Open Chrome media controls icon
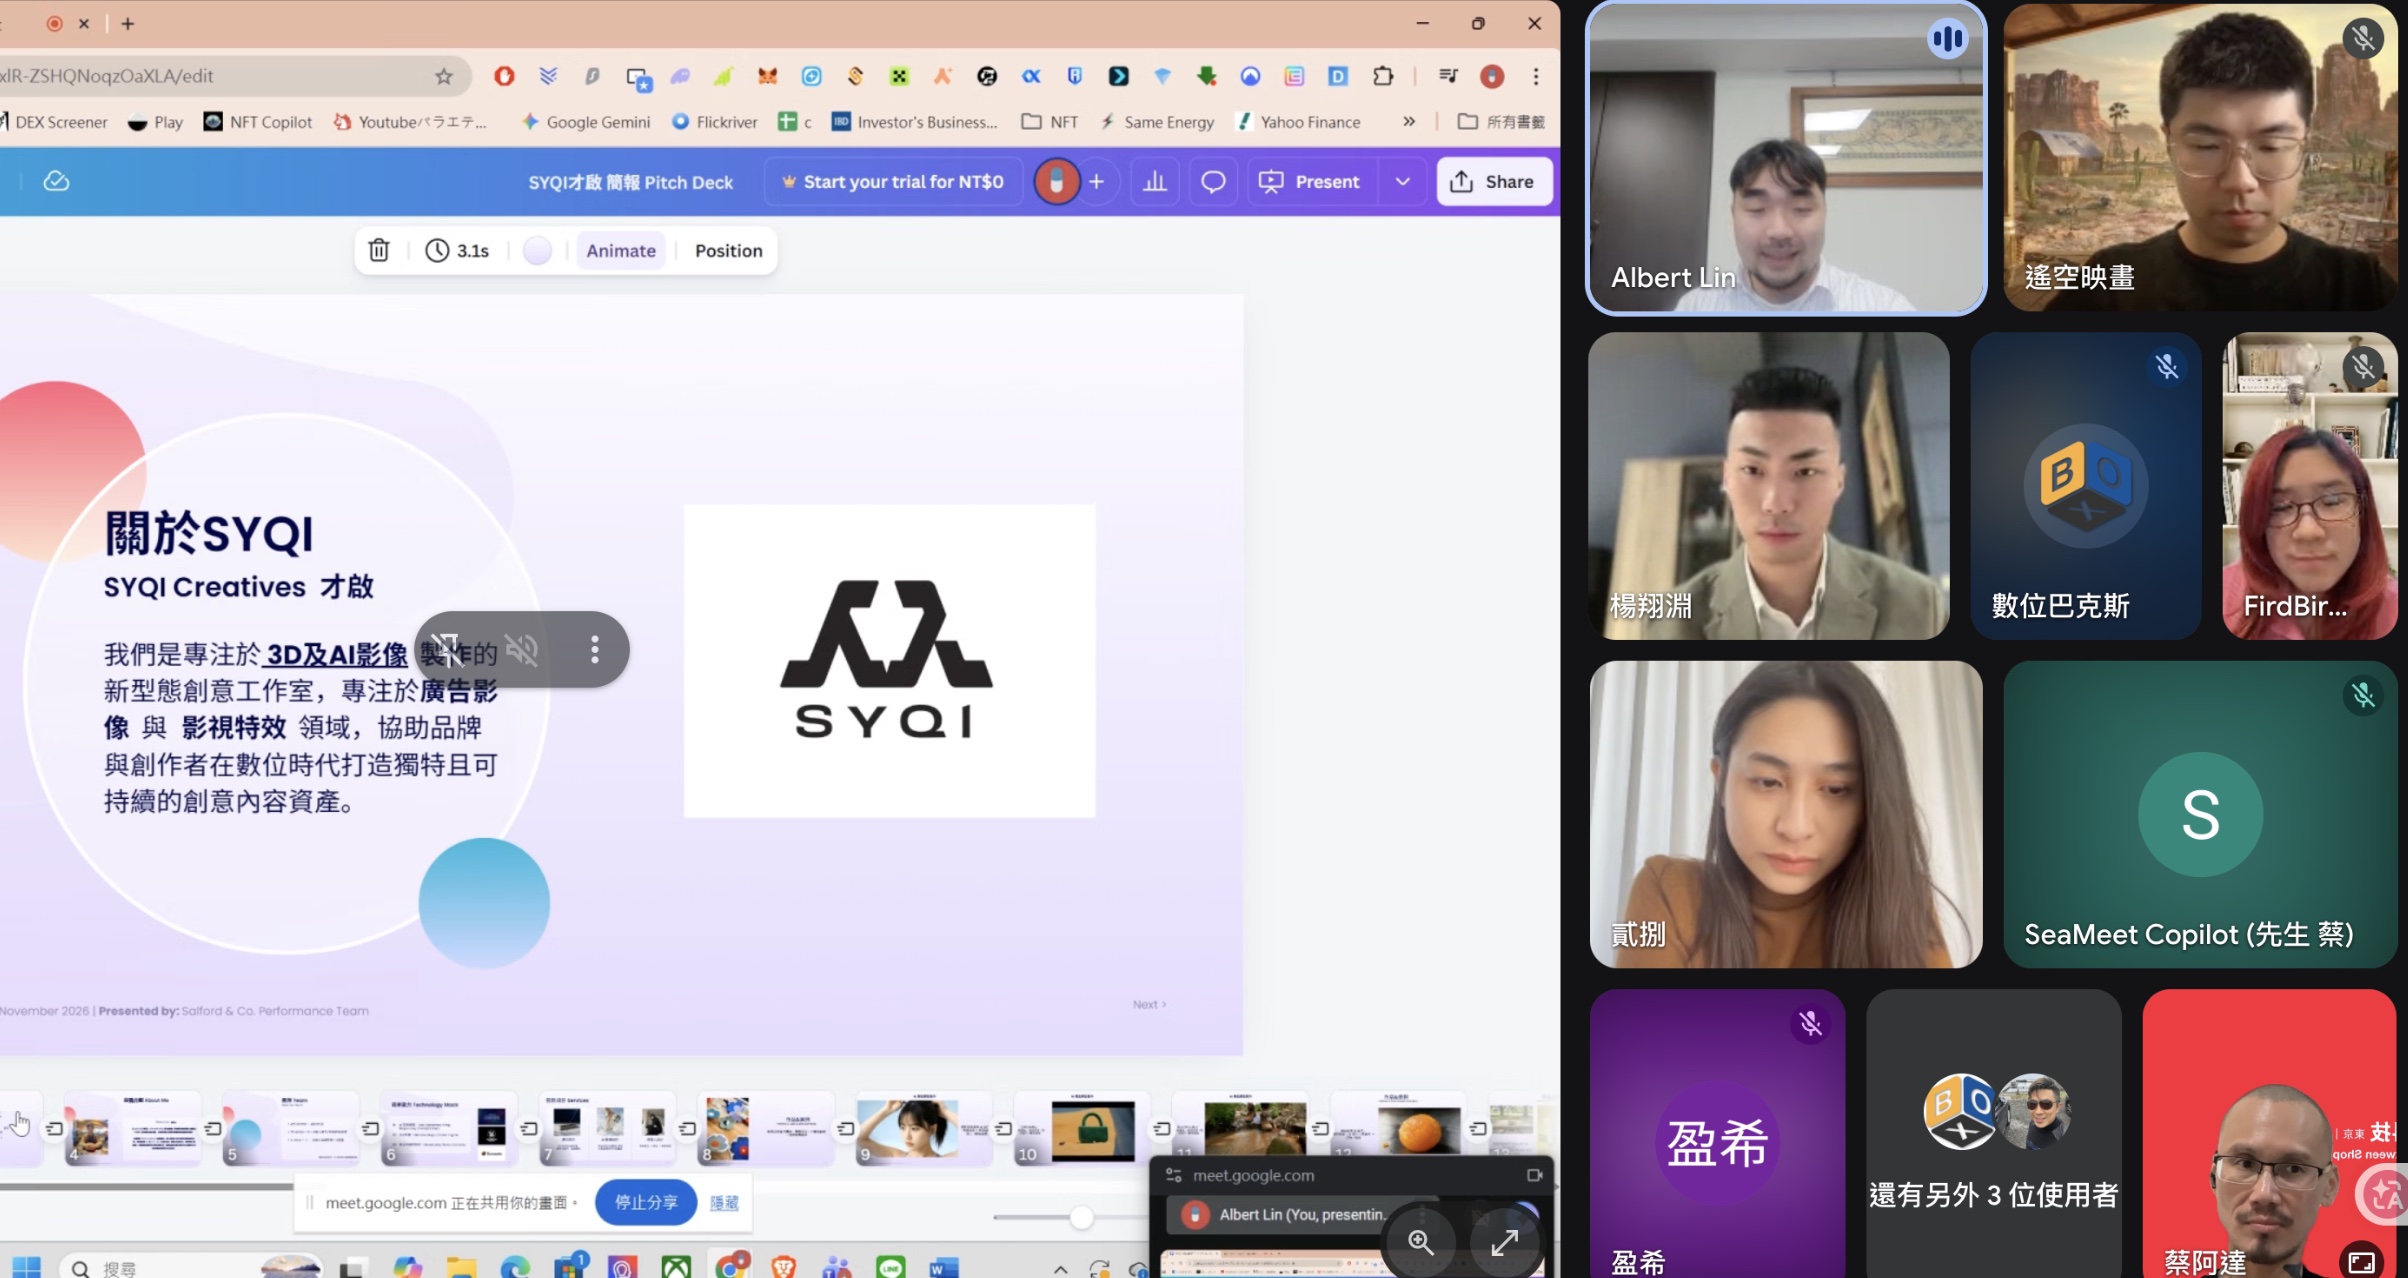Viewport: 2408px width, 1278px height. click(x=1448, y=76)
